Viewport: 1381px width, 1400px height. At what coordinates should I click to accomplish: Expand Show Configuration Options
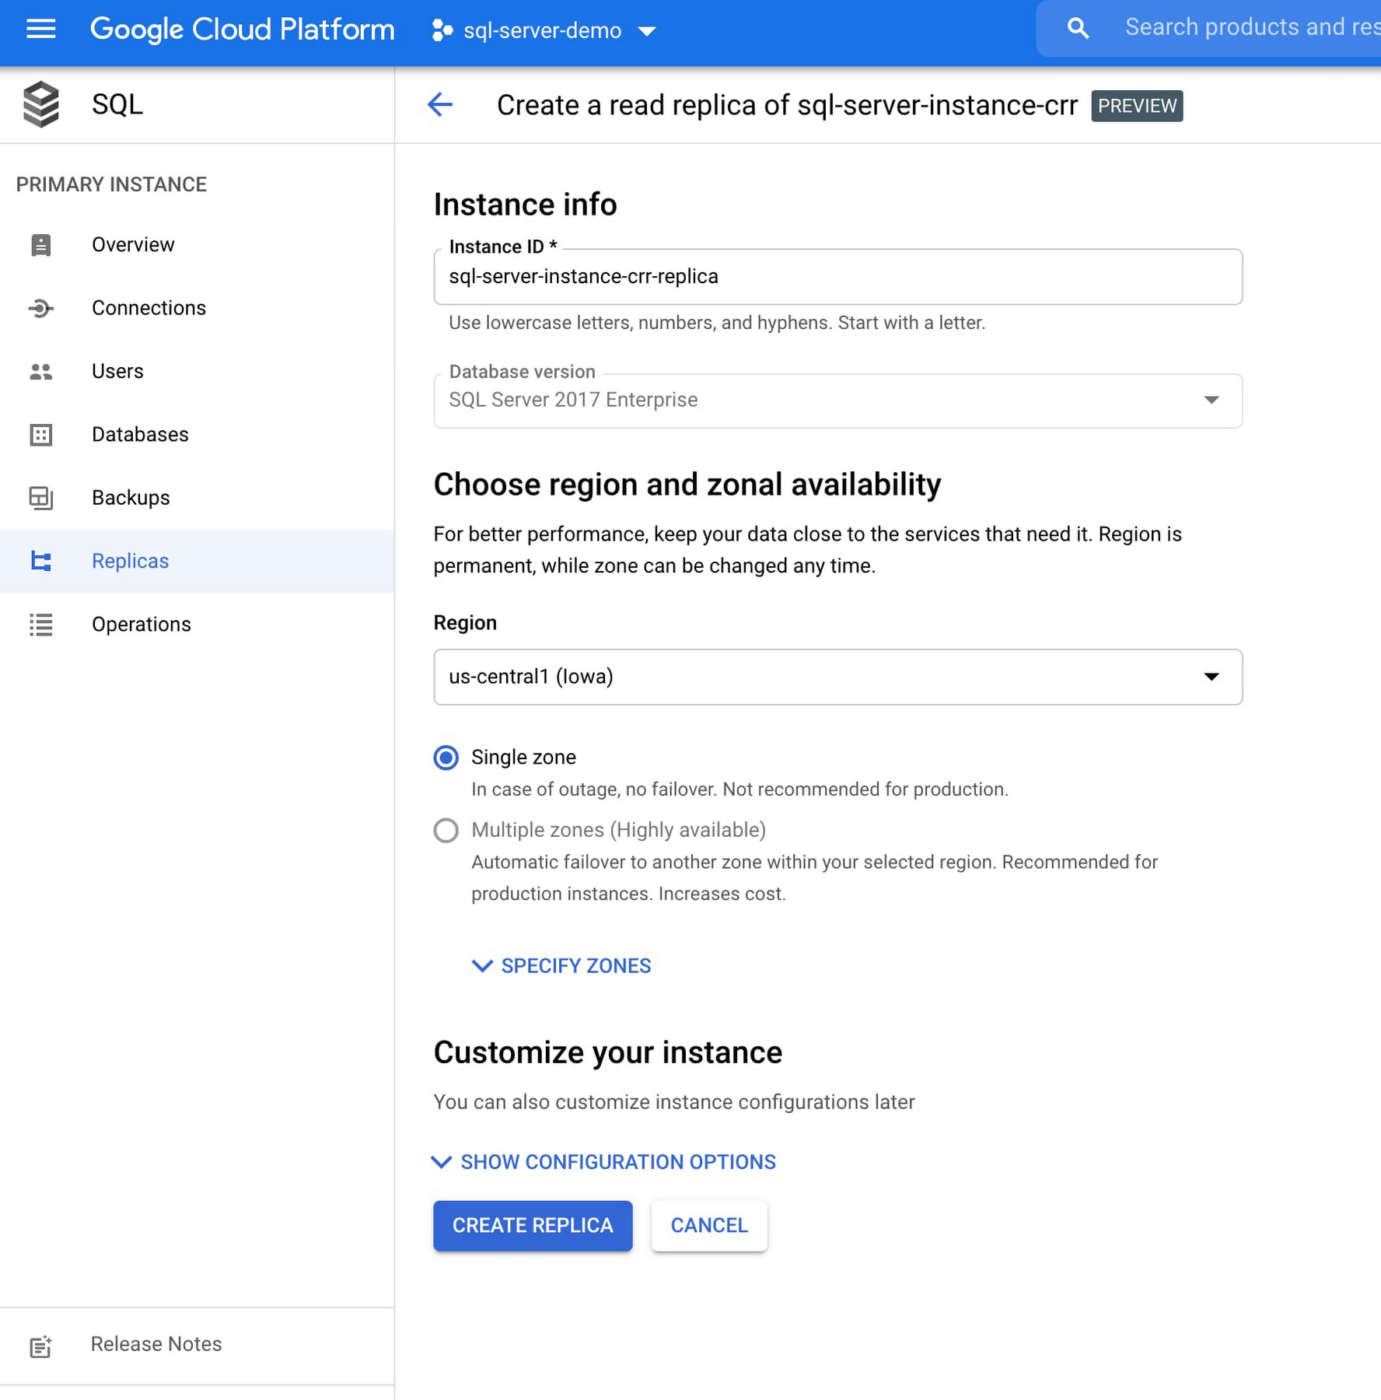(604, 1162)
